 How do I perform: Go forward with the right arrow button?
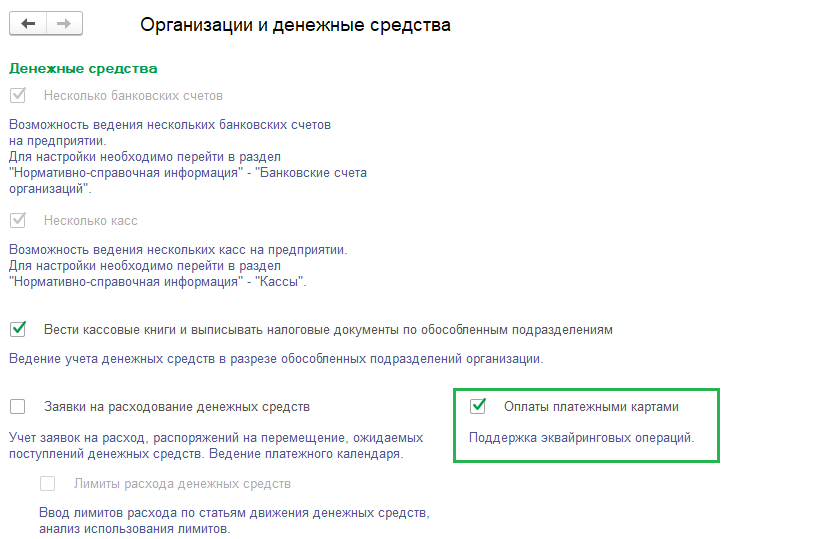tap(64, 23)
